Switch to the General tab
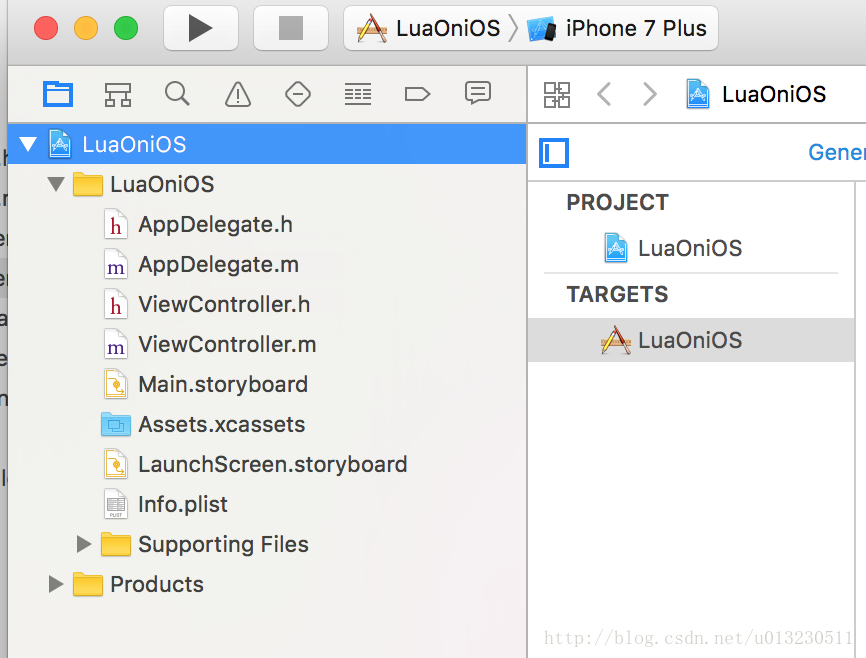The height and width of the screenshot is (658, 866). [x=836, y=153]
